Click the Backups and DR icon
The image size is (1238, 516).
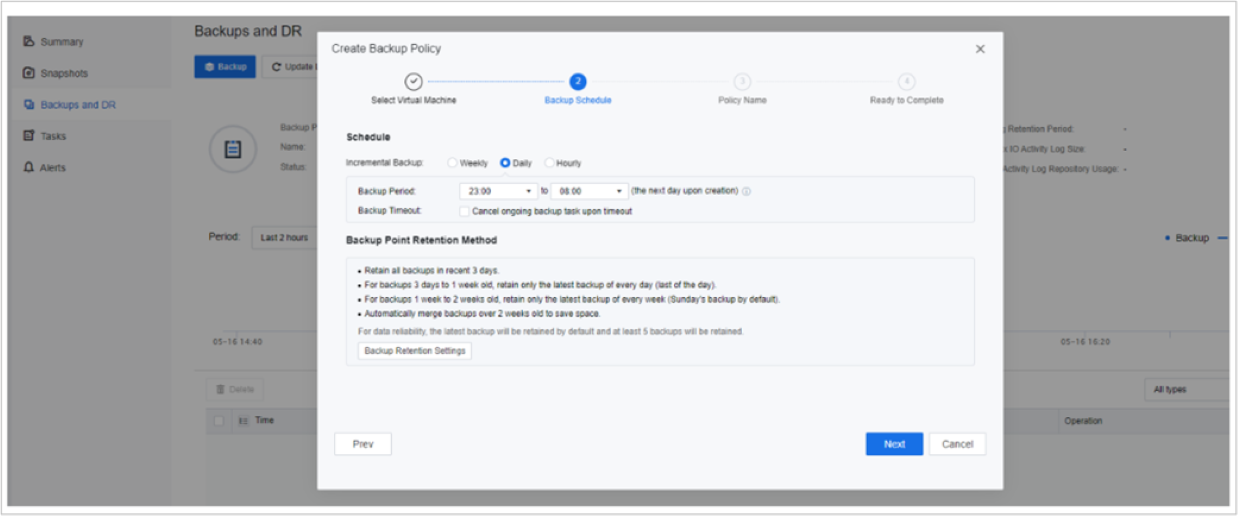click(x=29, y=104)
